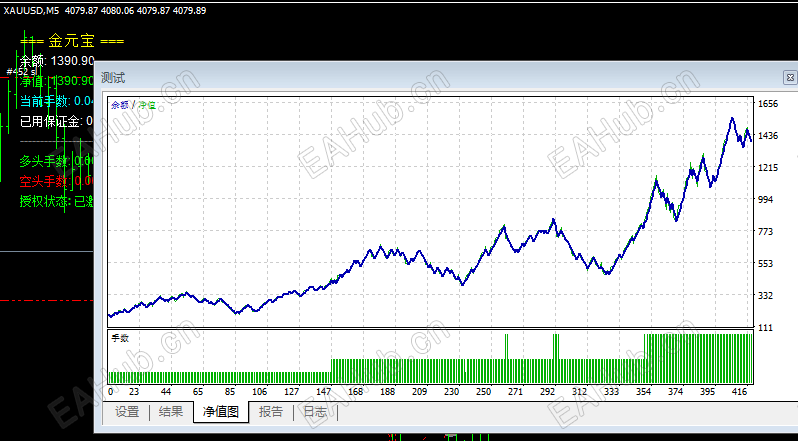
Task: Click the 空头手数 short lots line
Action: [56, 182]
